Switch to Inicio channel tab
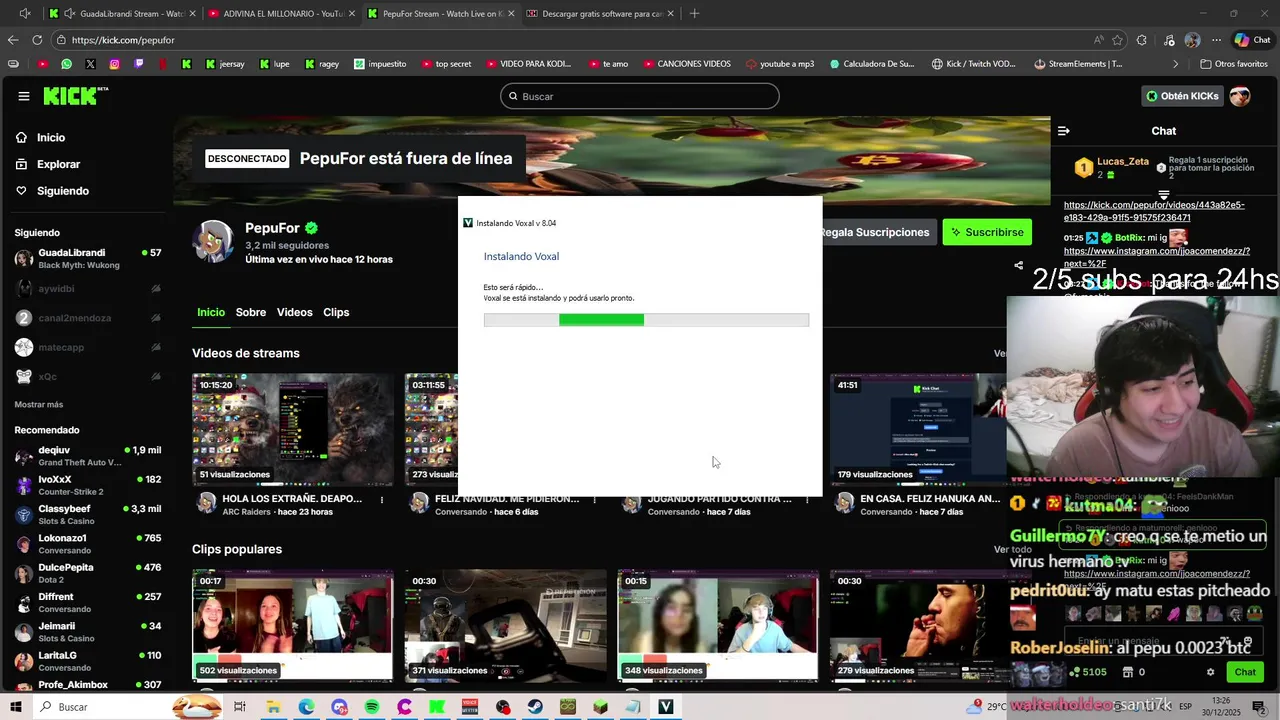The width and height of the screenshot is (1280, 720). (211, 313)
